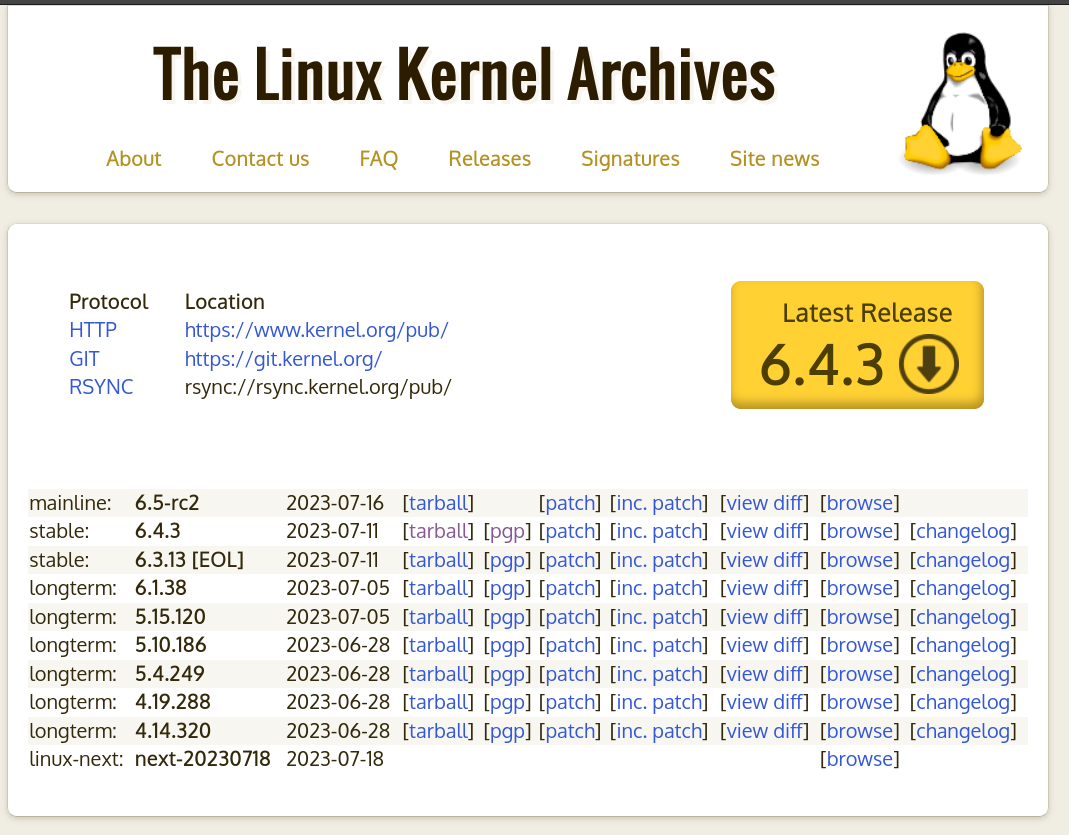The image size is (1069, 835).
Task: Visit https://www.kernel.org/pub/ link
Action: click(316, 330)
